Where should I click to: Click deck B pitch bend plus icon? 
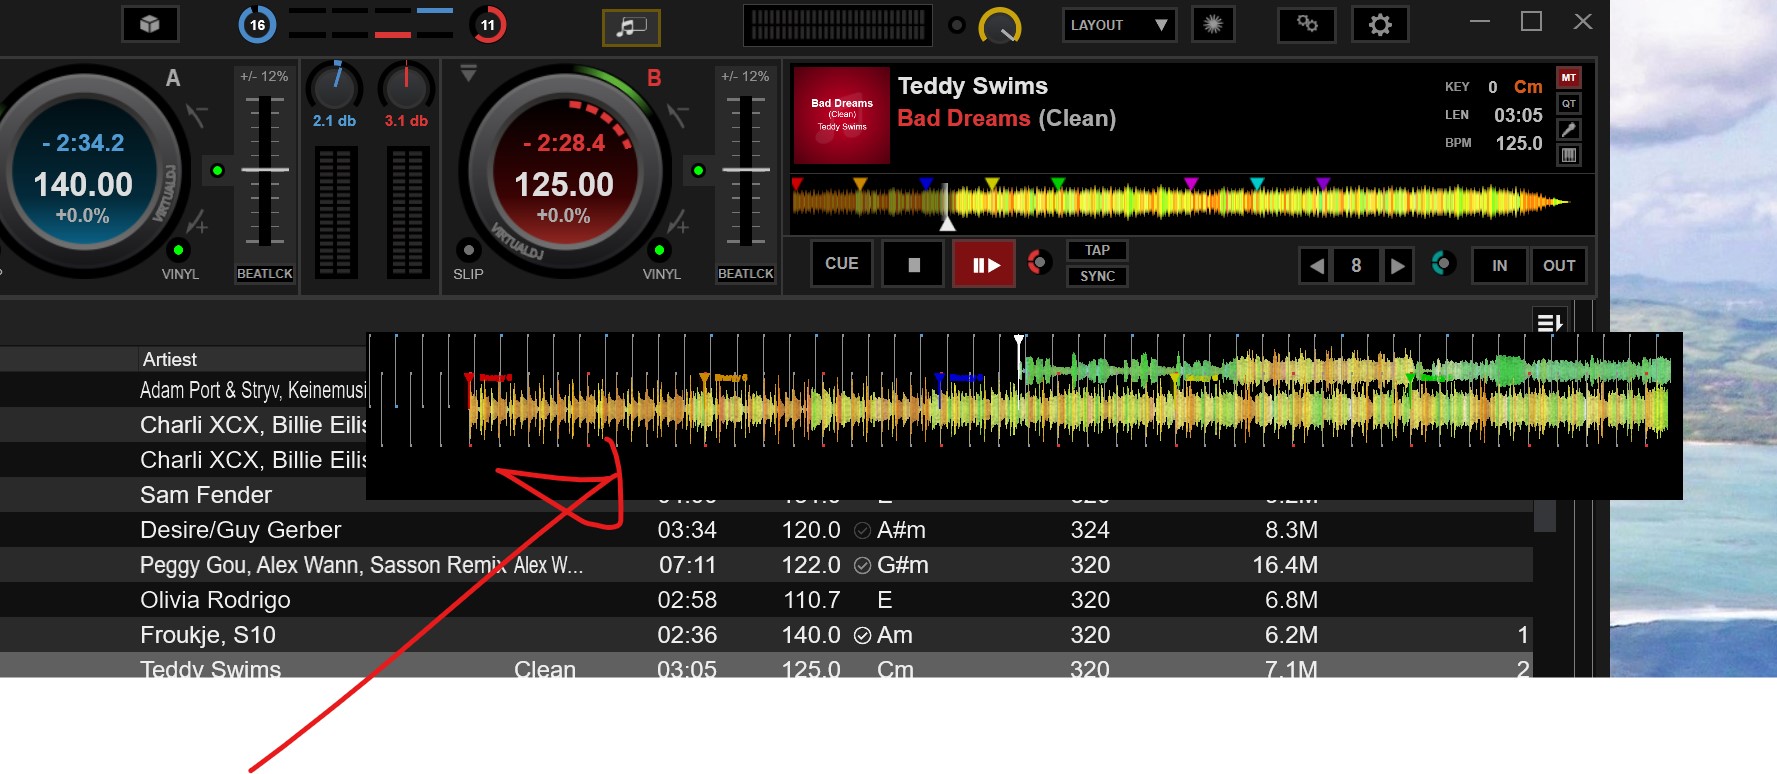pyautogui.click(x=678, y=221)
